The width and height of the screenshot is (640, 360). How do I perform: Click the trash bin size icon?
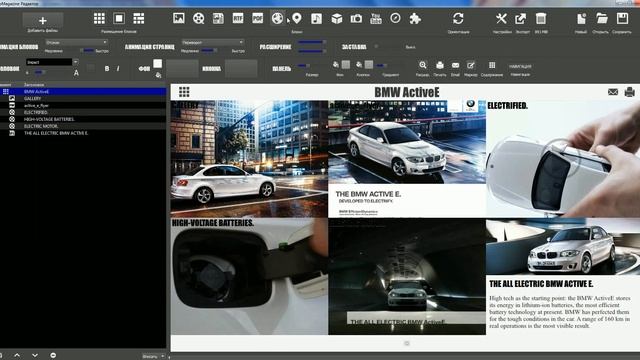click(x=541, y=18)
